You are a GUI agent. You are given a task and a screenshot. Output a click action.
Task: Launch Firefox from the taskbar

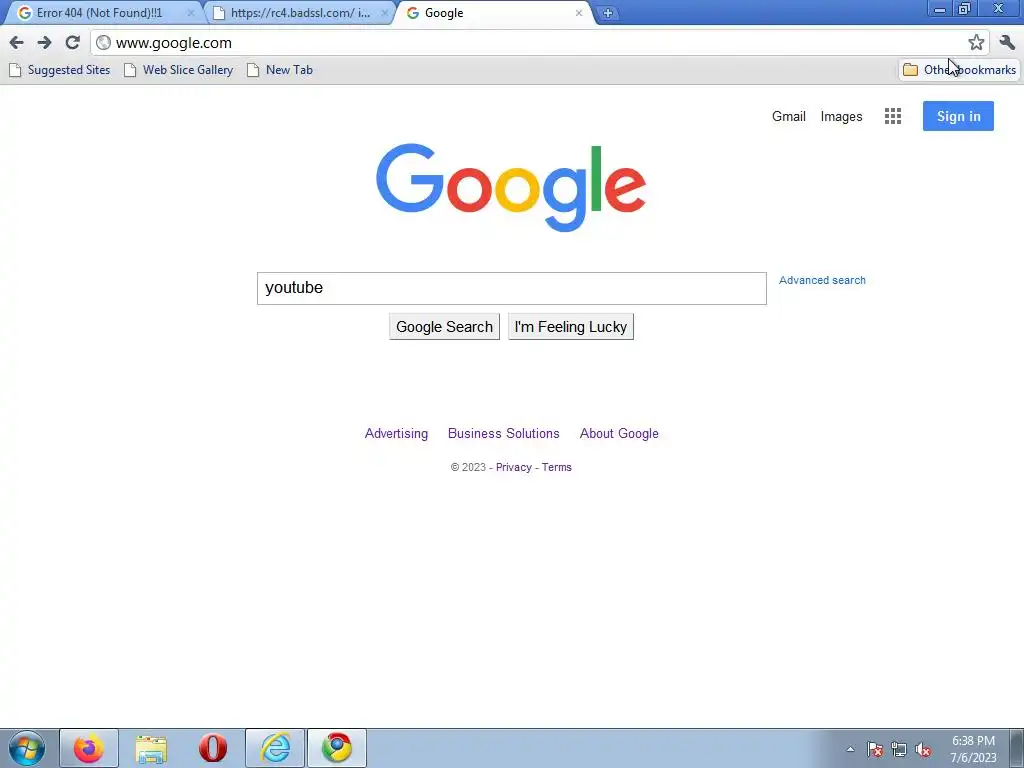pyautogui.click(x=89, y=748)
